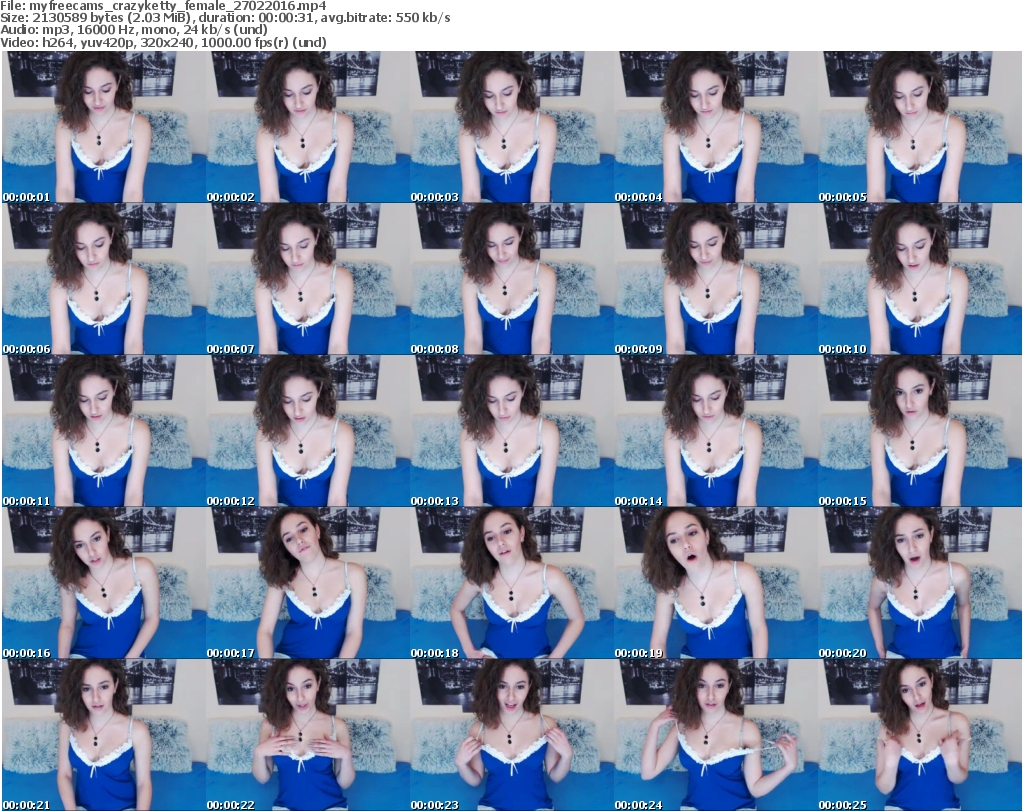
Task: Open the frame stamped 00:00:19
Action: tap(715, 583)
